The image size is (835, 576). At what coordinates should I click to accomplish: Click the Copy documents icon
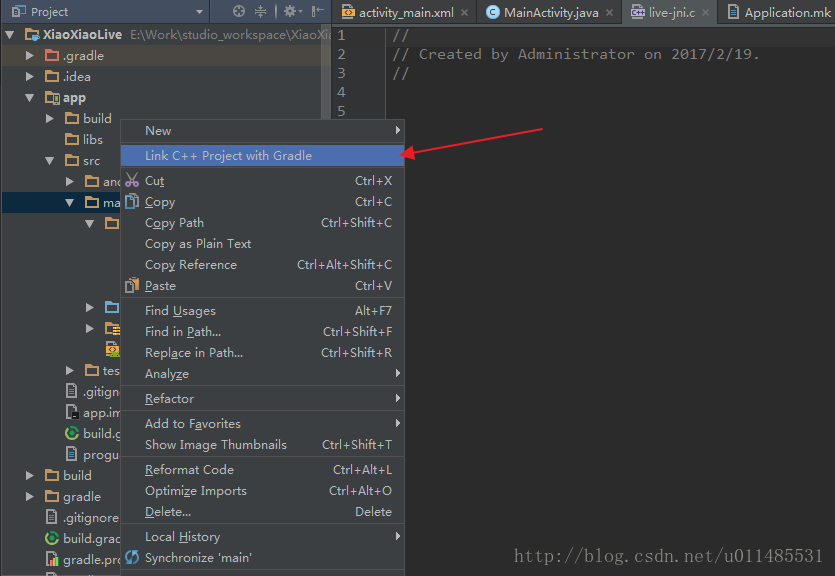pos(132,201)
